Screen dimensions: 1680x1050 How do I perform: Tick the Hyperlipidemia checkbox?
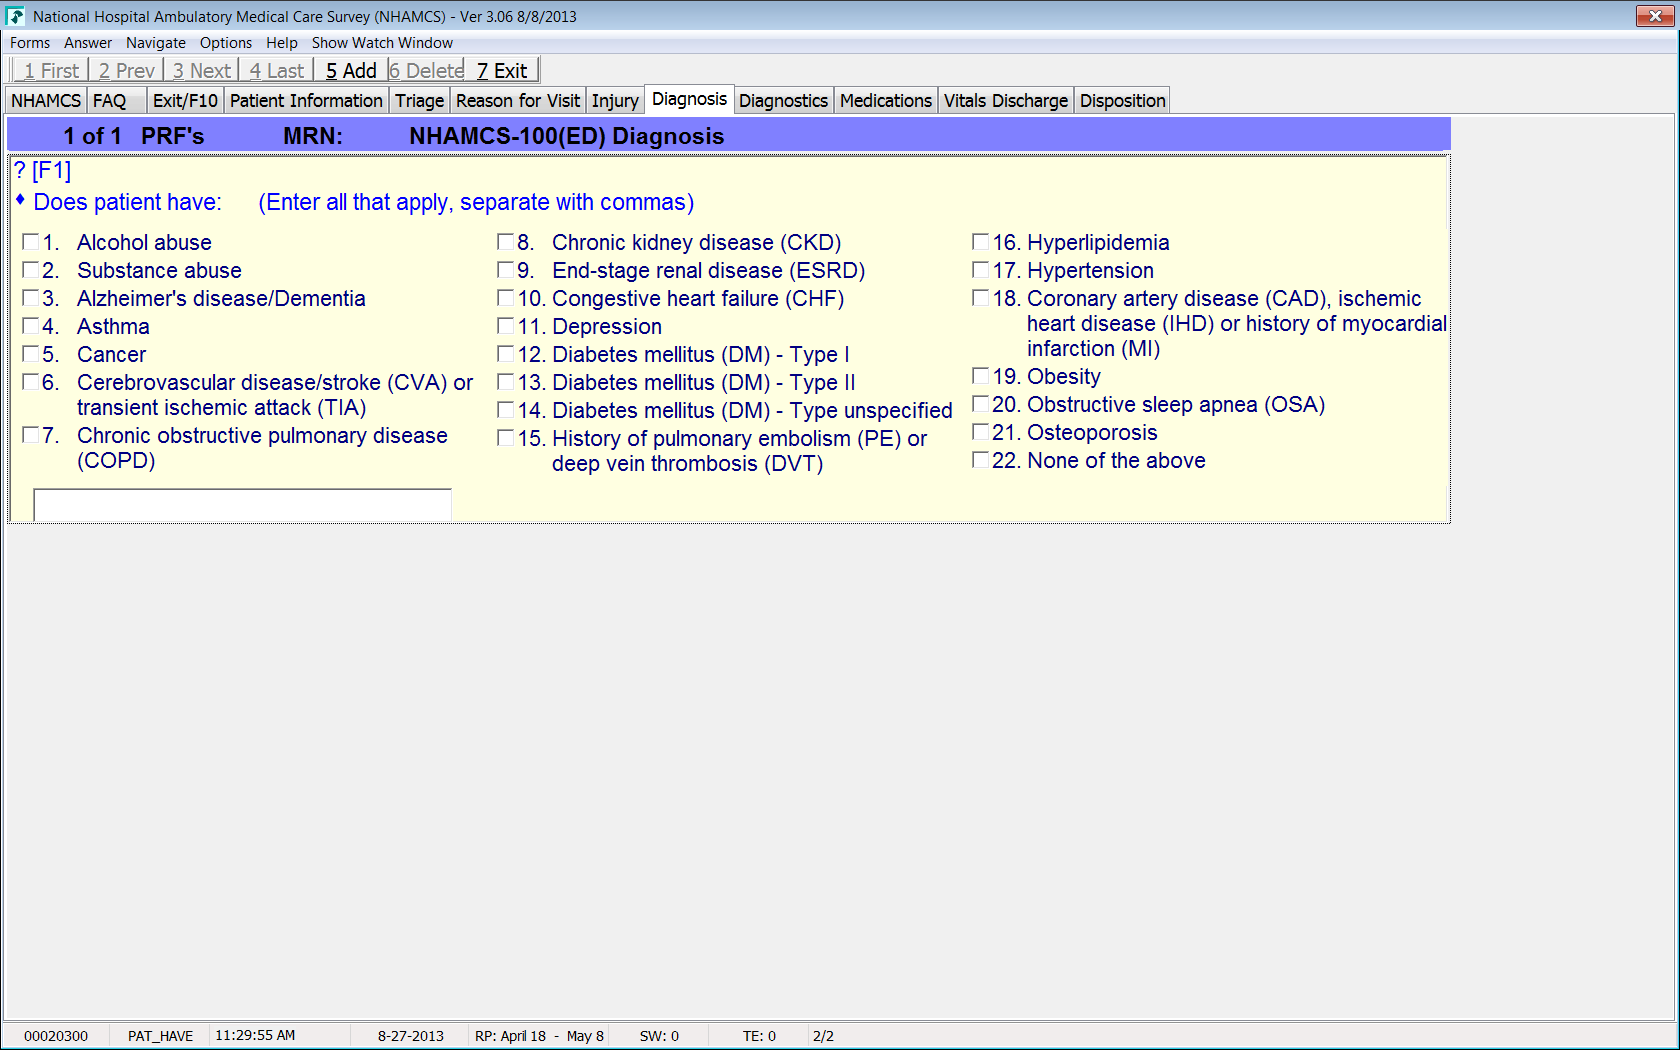tap(981, 242)
